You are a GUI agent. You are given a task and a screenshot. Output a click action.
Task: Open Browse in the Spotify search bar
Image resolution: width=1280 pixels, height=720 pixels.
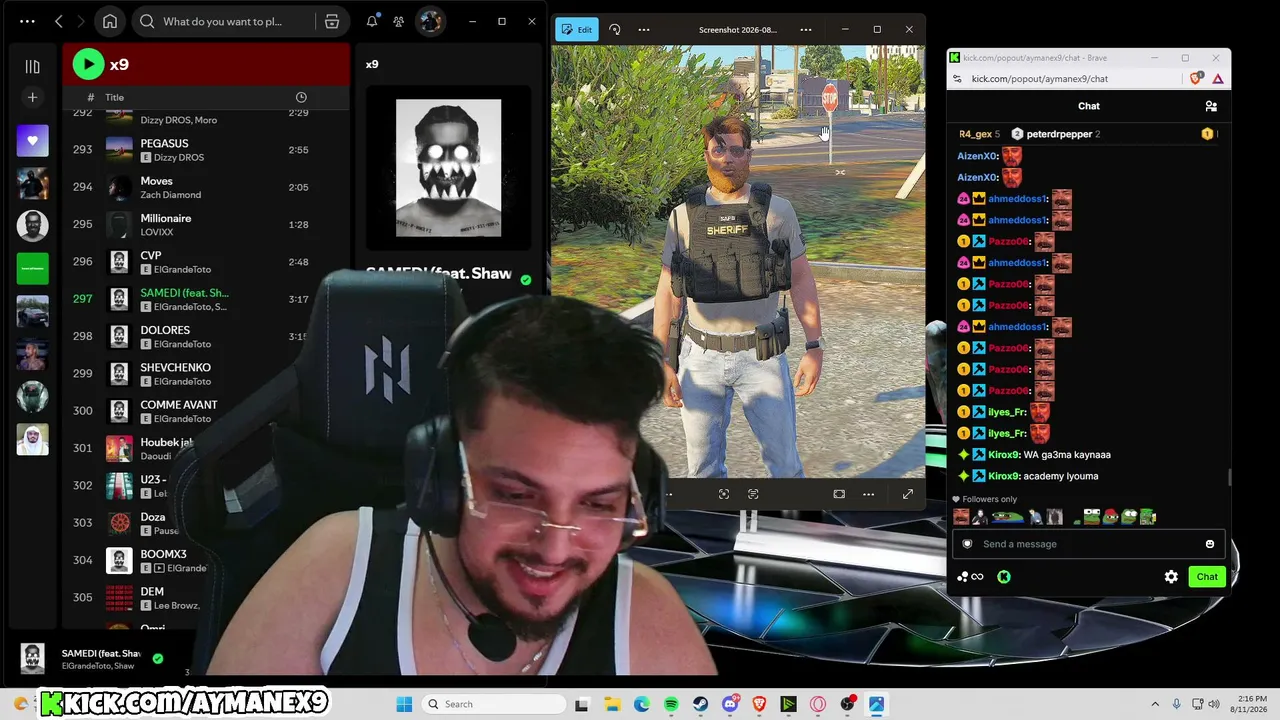(x=332, y=21)
